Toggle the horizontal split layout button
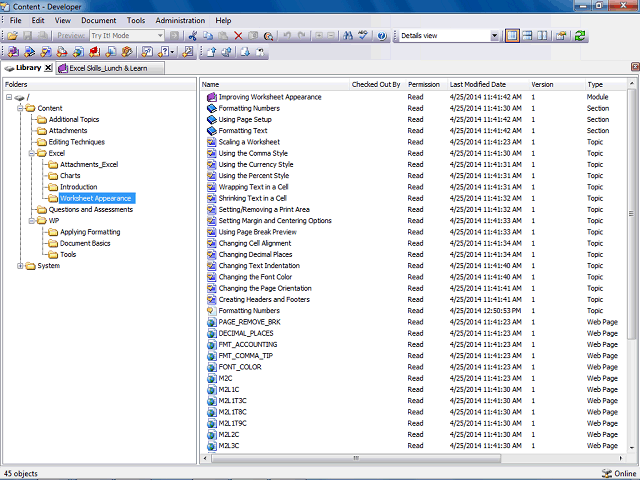The height and width of the screenshot is (480, 640). tap(527, 36)
